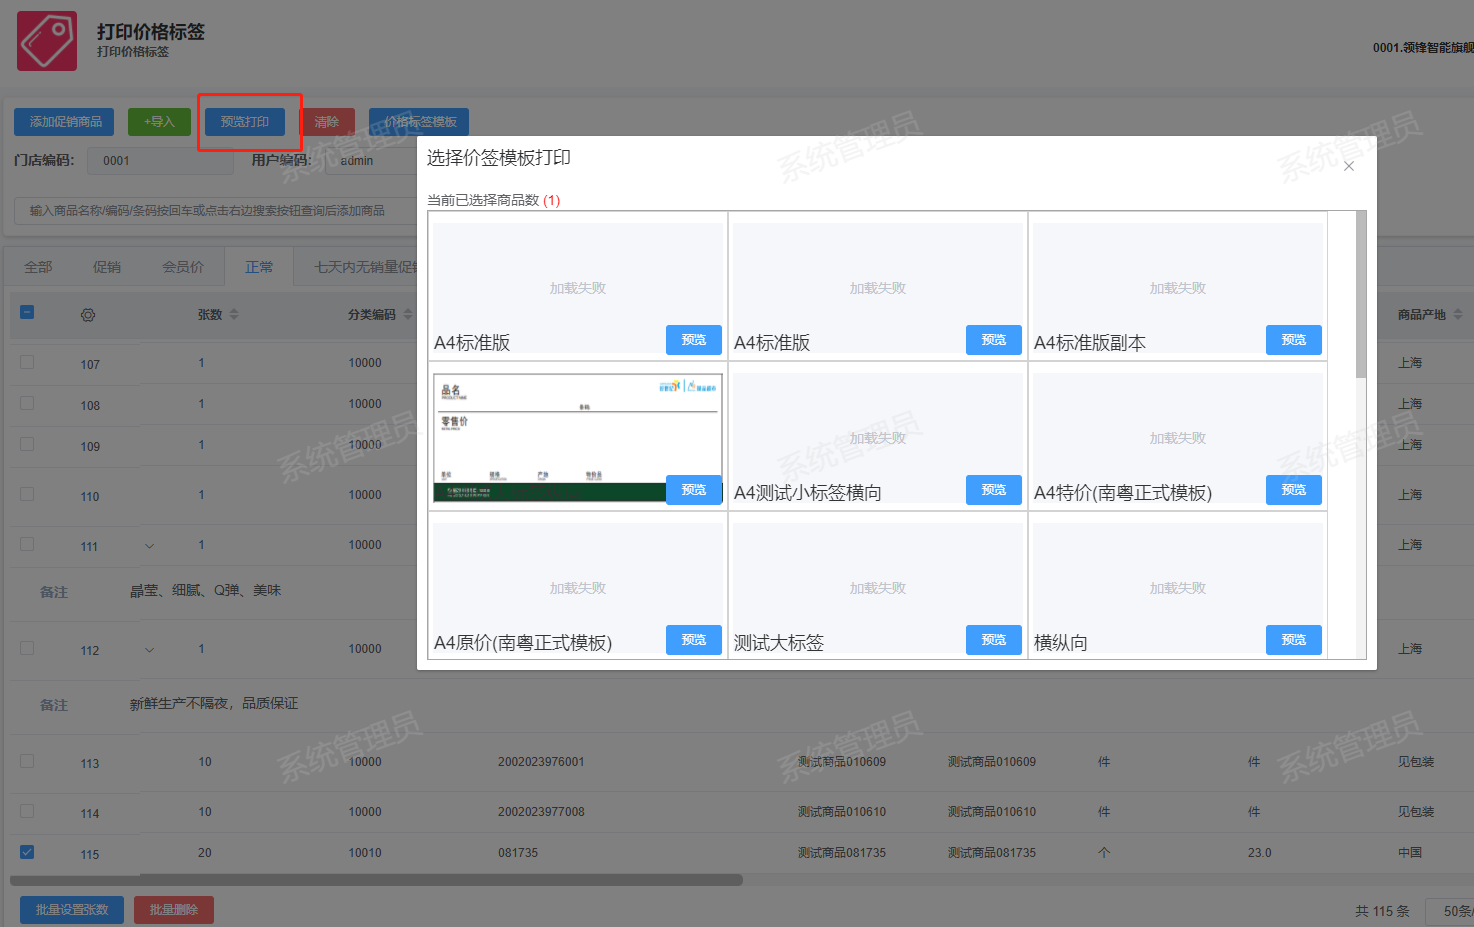Switch to the 会员价 tab

[183, 267]
